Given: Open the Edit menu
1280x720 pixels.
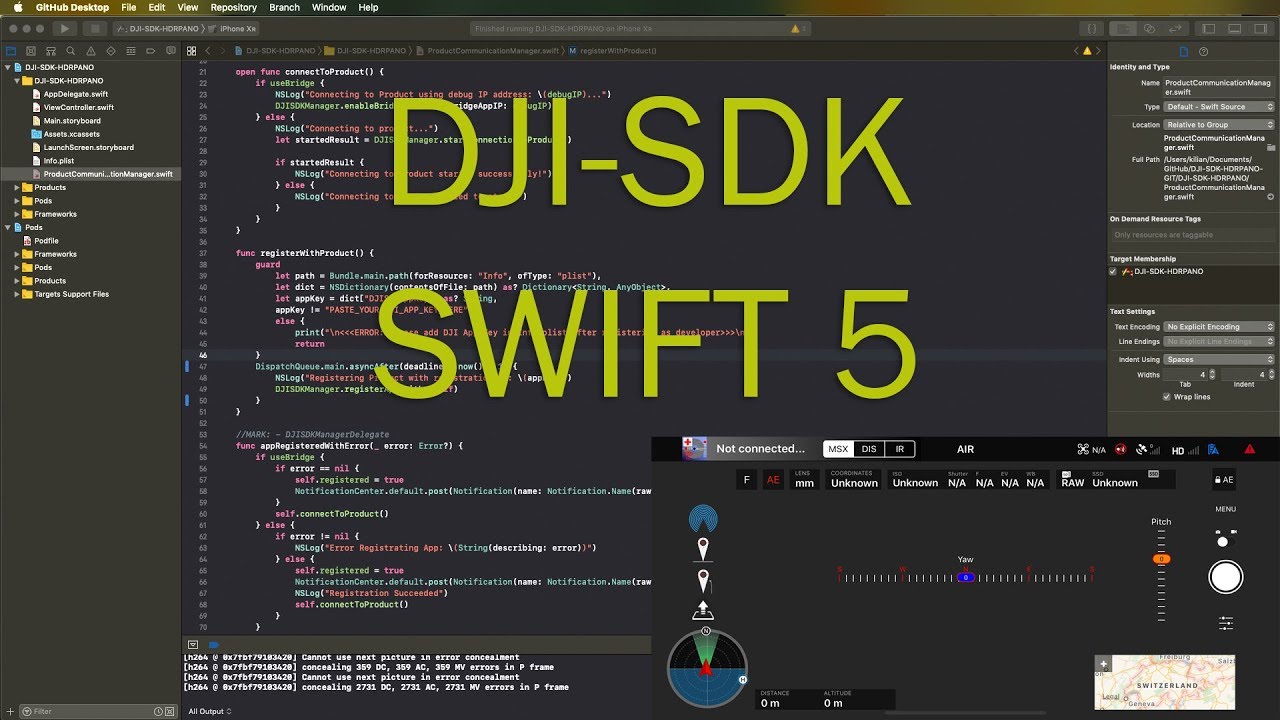Looking at the screenshot, I should click(157, 7).
